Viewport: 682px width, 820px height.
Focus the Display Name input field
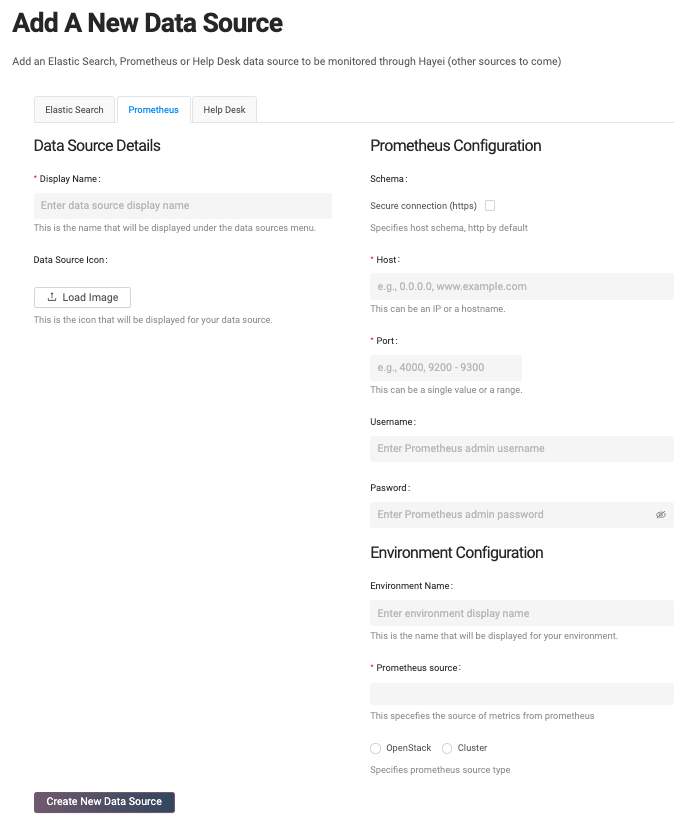(183, 206)
